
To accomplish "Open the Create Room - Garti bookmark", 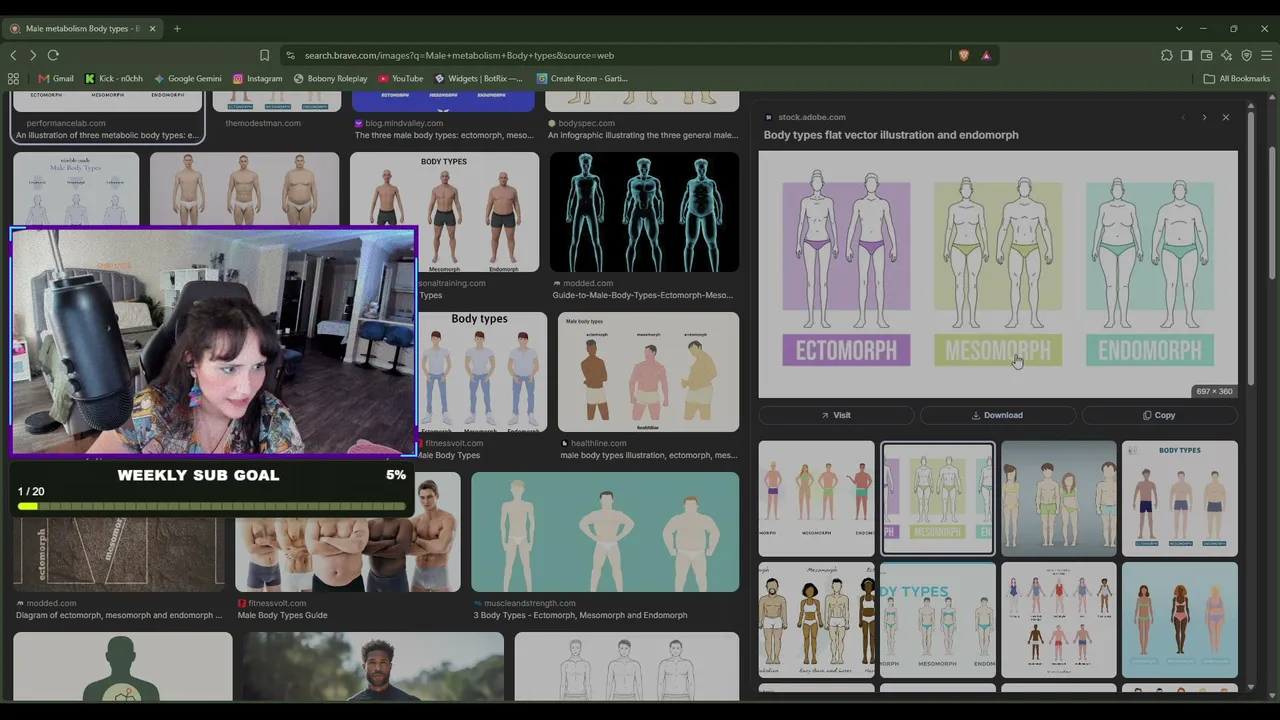I will pos(582,78).
